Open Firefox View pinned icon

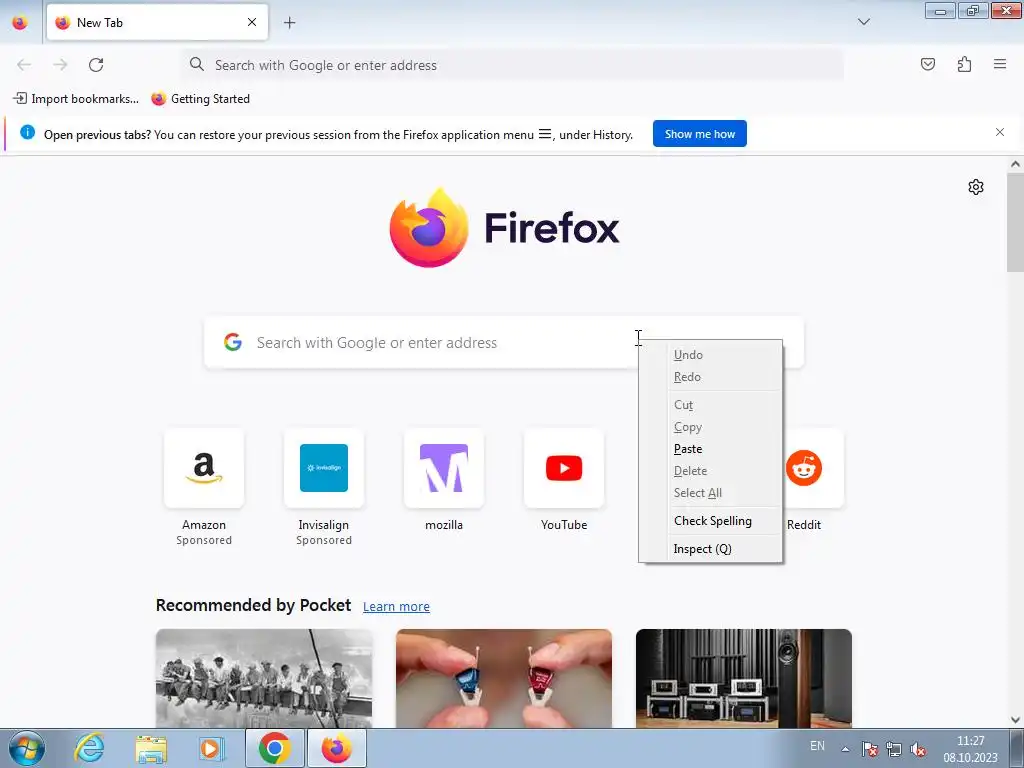tap(20, 23)
